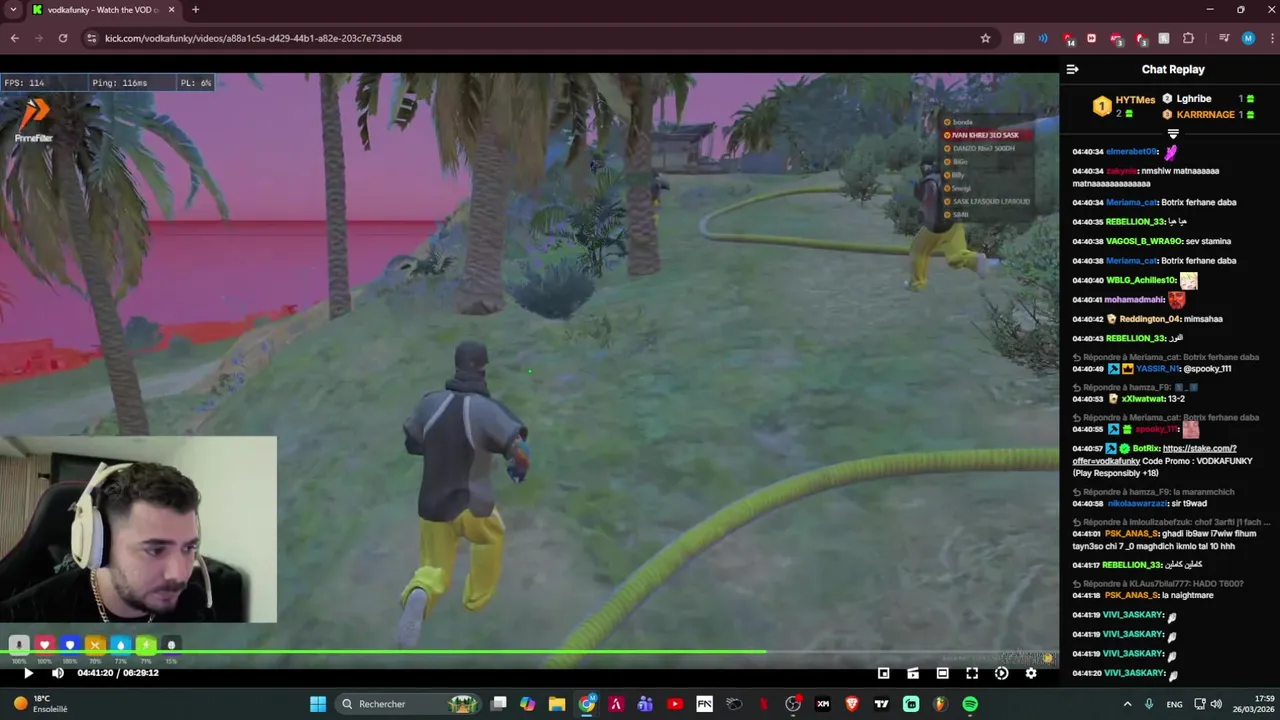This screenshot has width=1280, height=720.
Task: Open the XM app on taskbar
Action: tap(823, 704)
